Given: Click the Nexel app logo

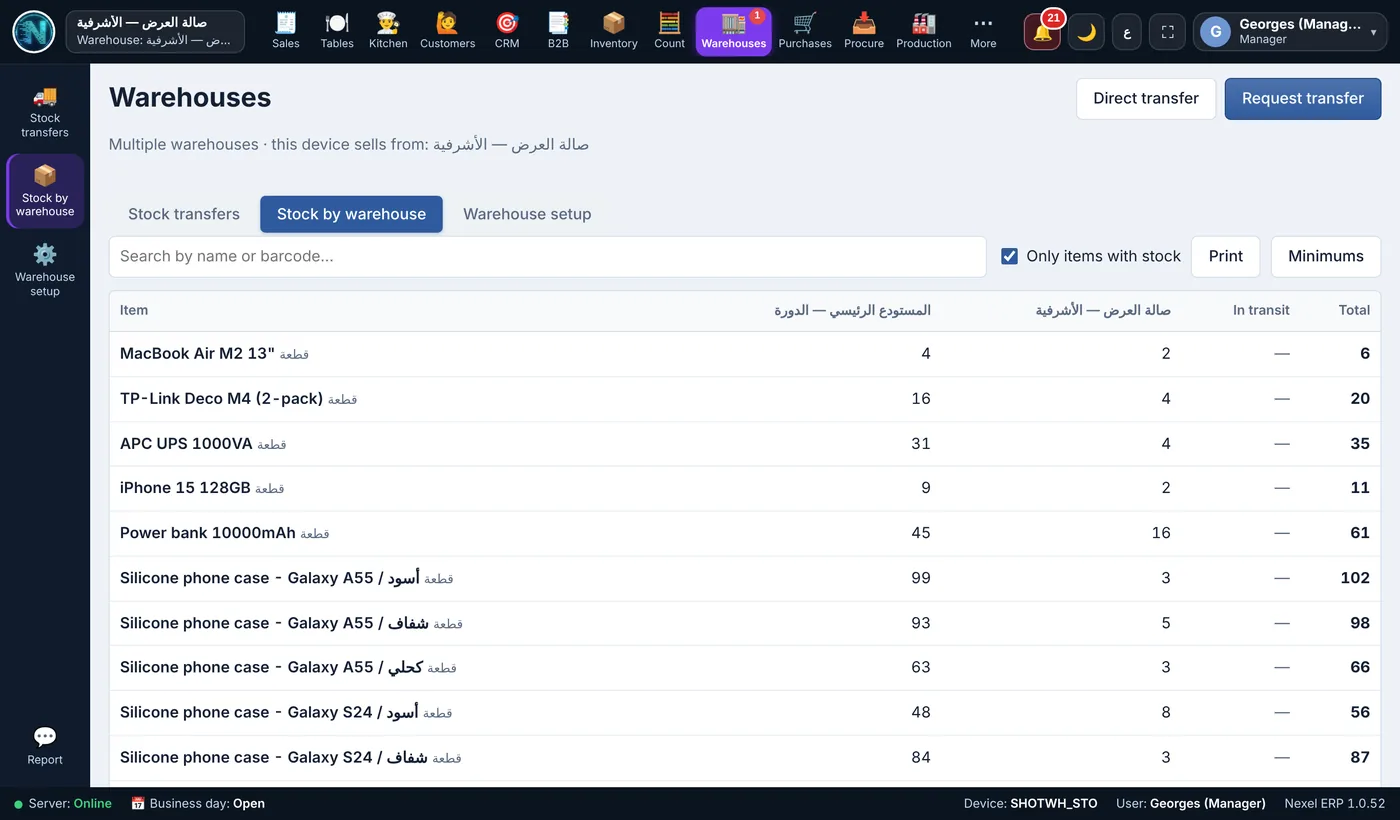Looking at the screenshot, I should pos(34,32).
